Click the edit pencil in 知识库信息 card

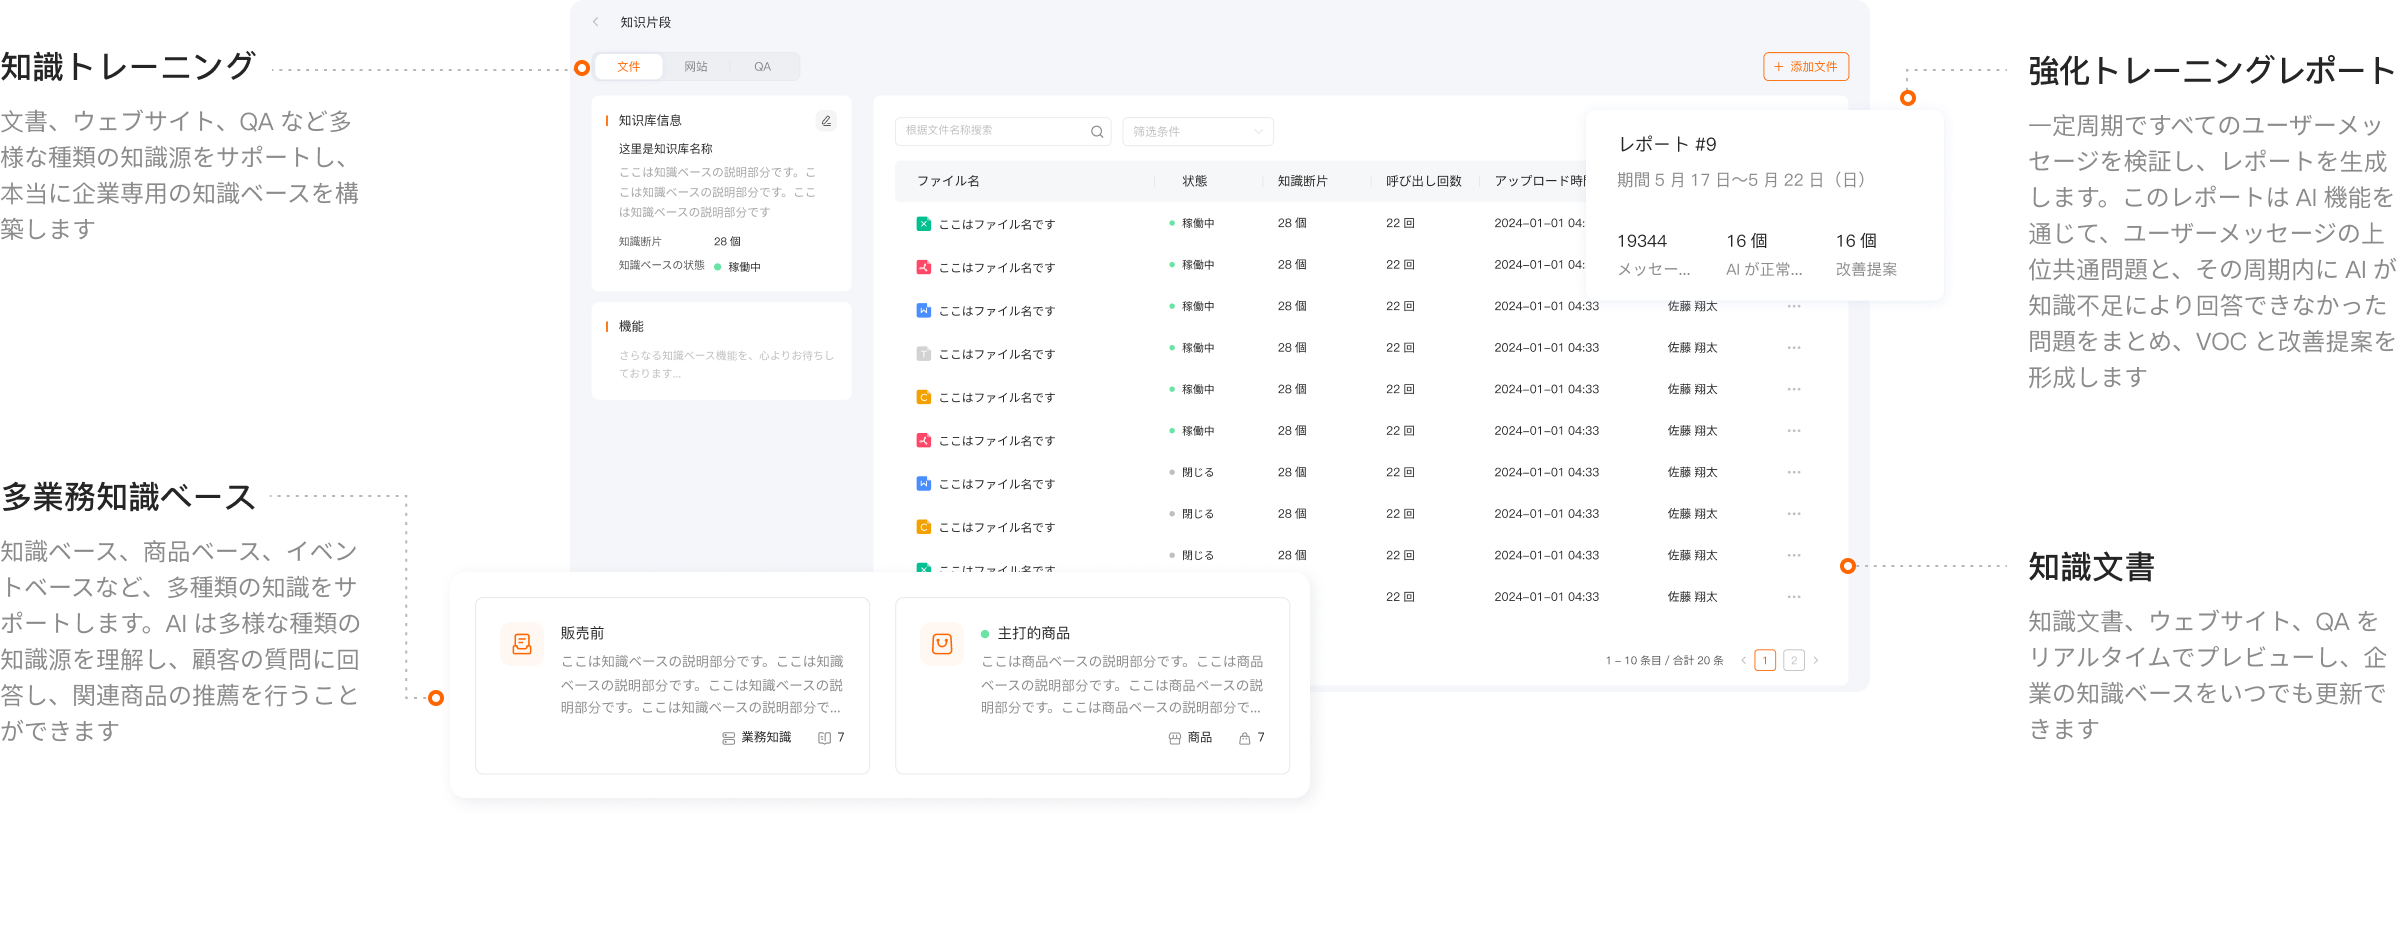826,120
